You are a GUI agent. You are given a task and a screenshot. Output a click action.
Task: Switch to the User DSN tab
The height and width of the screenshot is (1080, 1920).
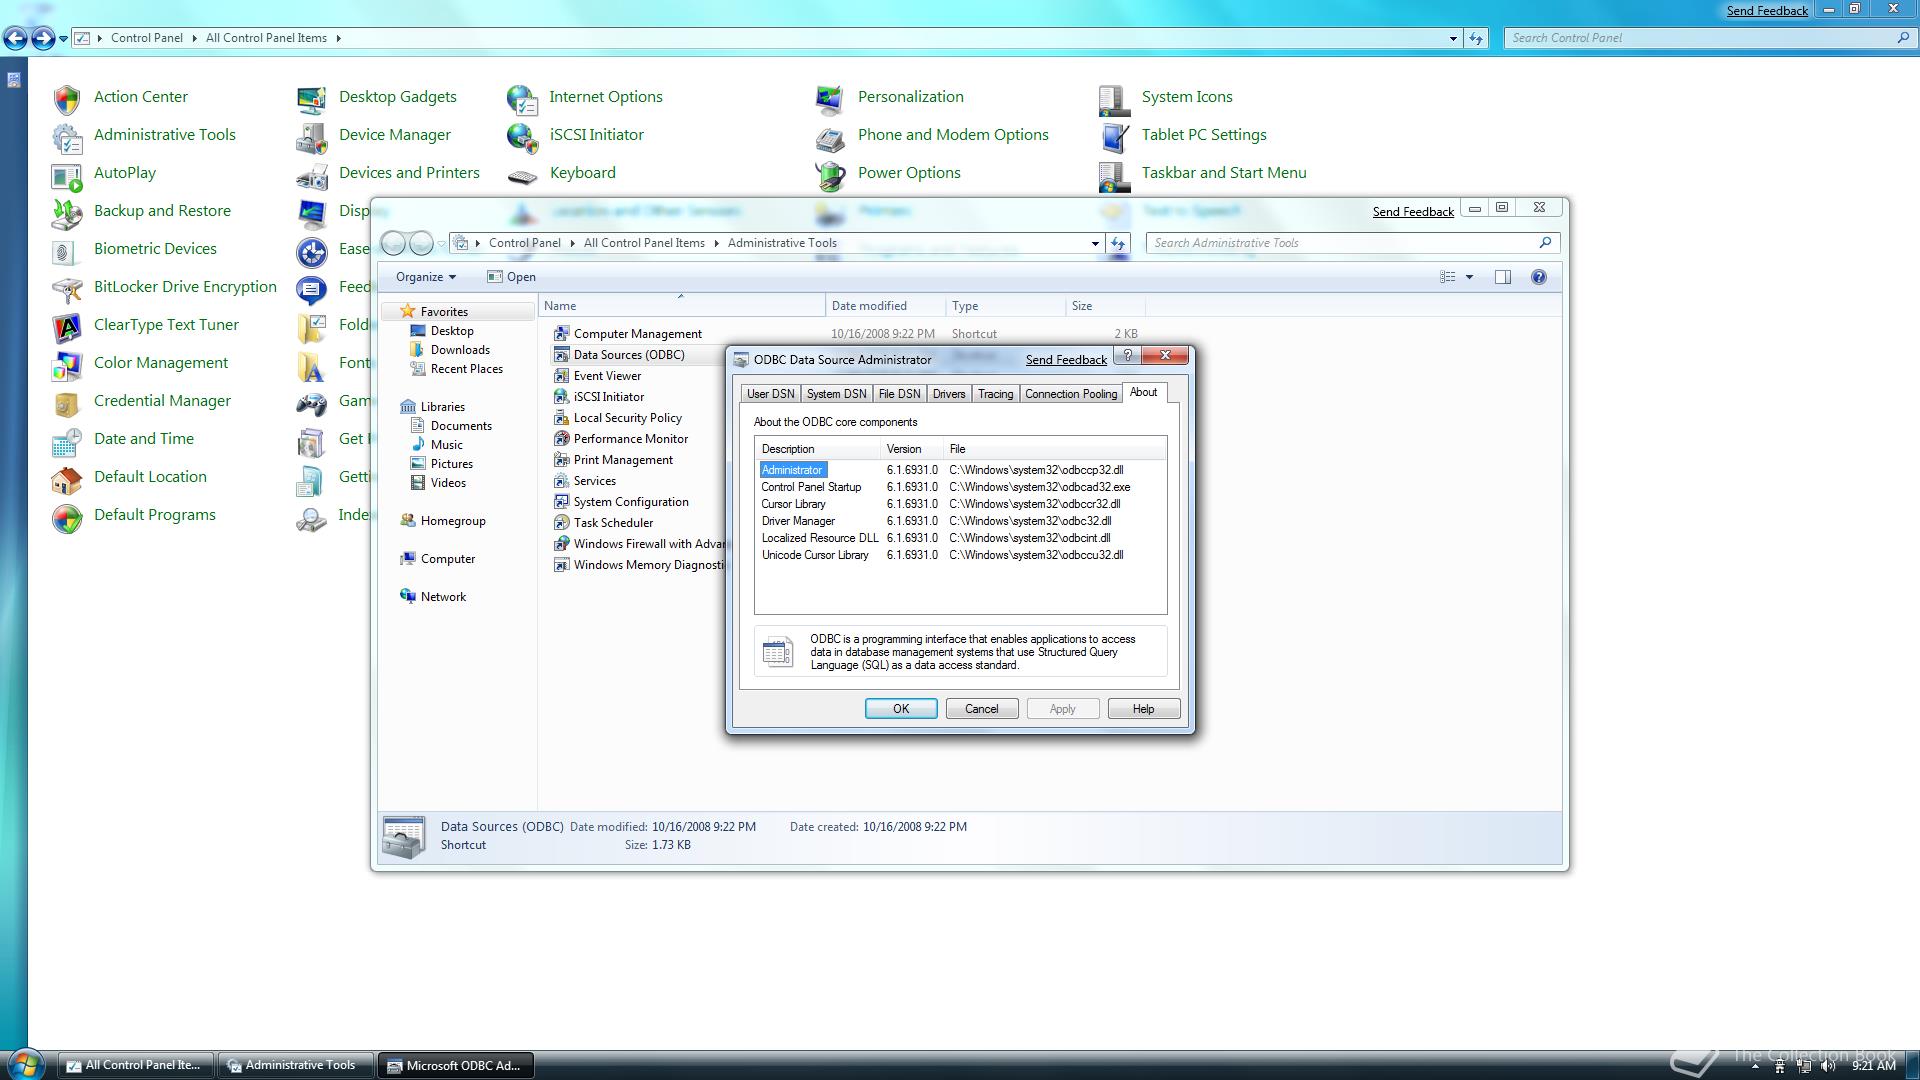(x=771, y=394)
